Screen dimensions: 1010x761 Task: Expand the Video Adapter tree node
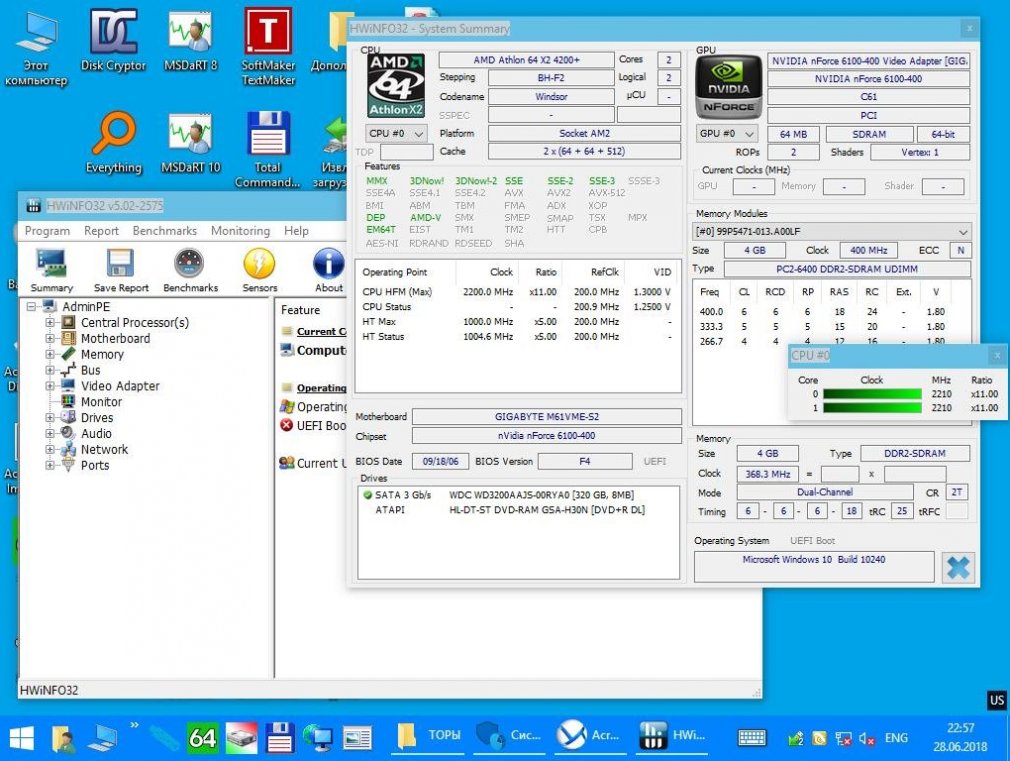[x=50, y=386]
